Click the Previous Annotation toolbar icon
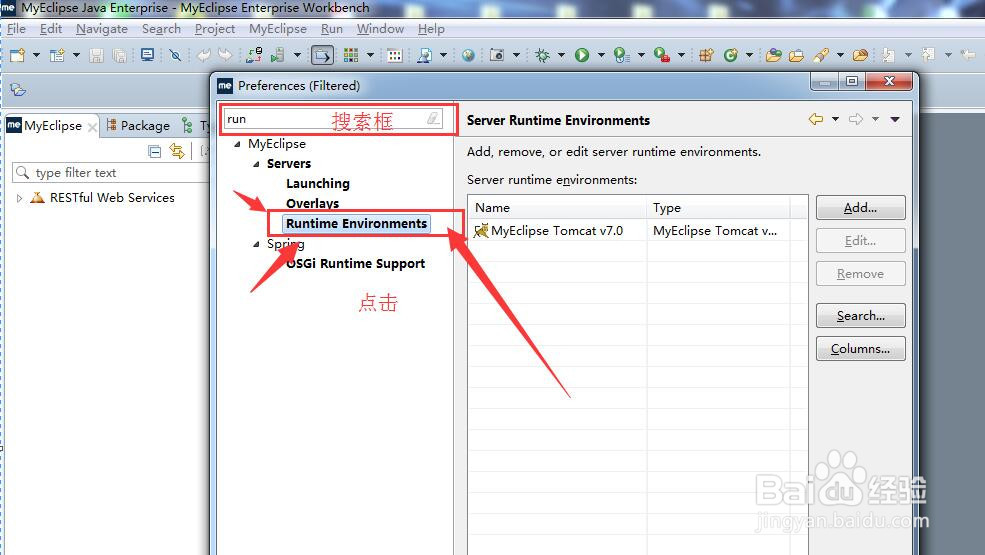Screen dimensions: 985x555 click(x=928, y=55)
